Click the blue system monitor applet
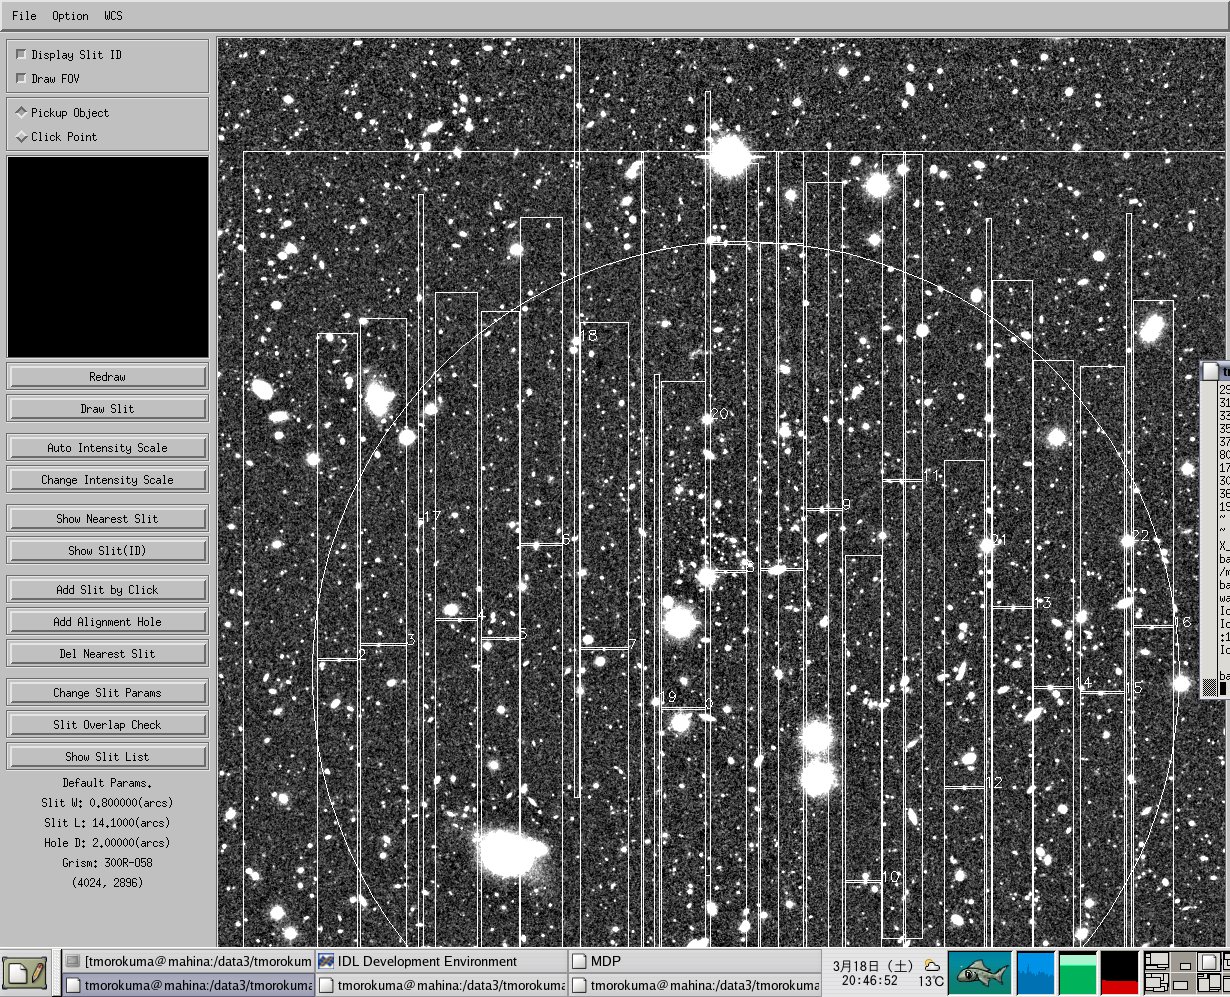 tap(1035, 972)
